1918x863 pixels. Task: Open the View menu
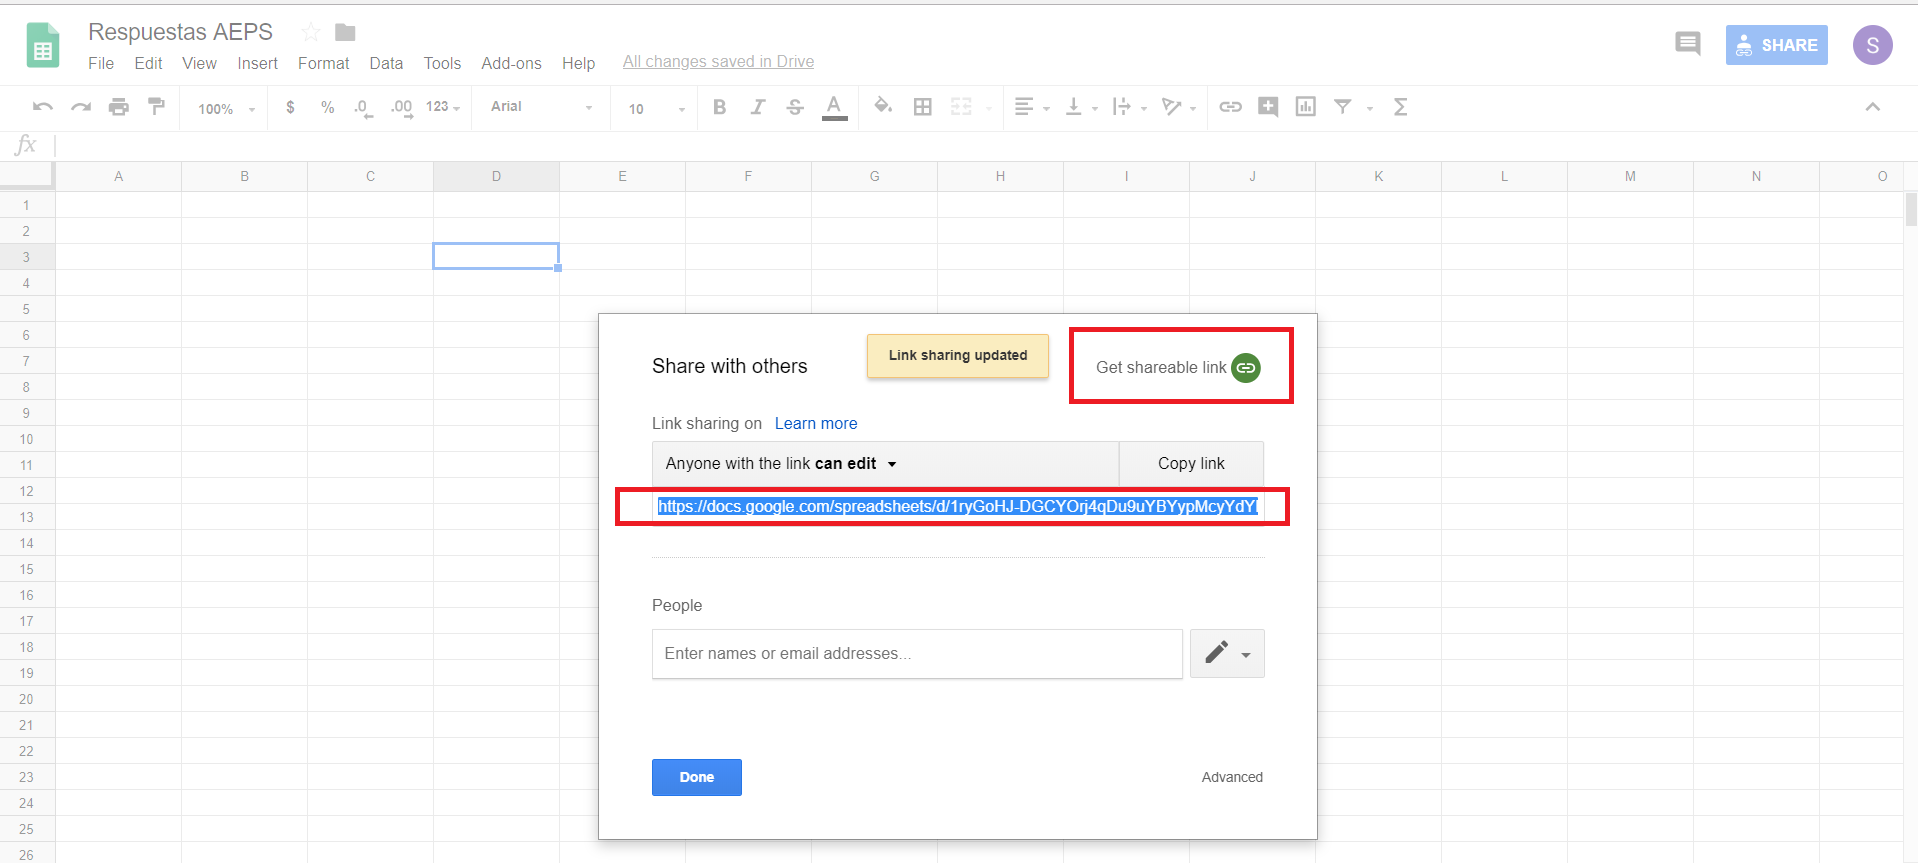(199, 63)
